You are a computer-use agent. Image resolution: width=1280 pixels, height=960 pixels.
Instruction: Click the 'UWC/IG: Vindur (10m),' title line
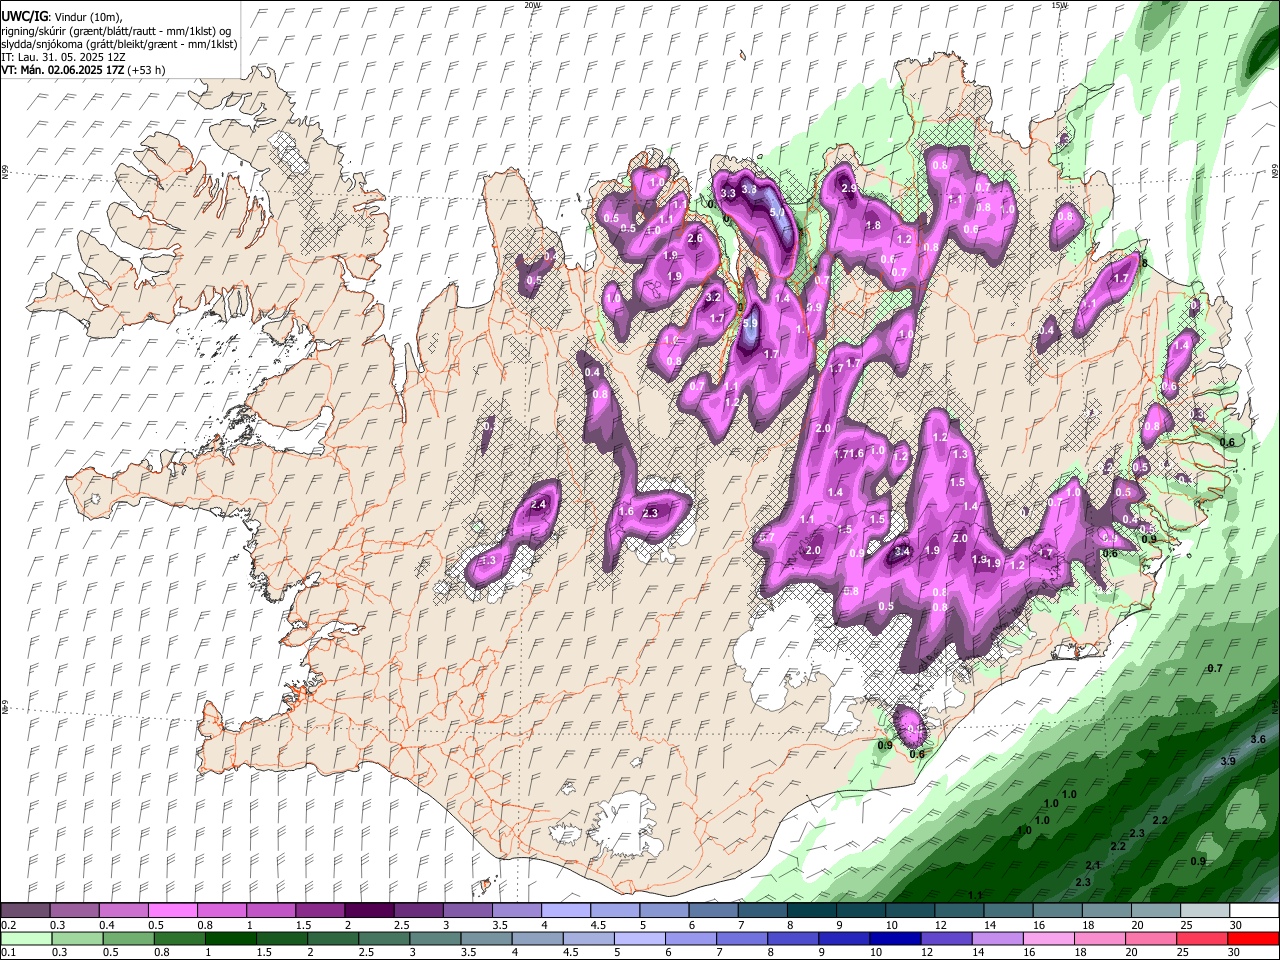point(61,17)
